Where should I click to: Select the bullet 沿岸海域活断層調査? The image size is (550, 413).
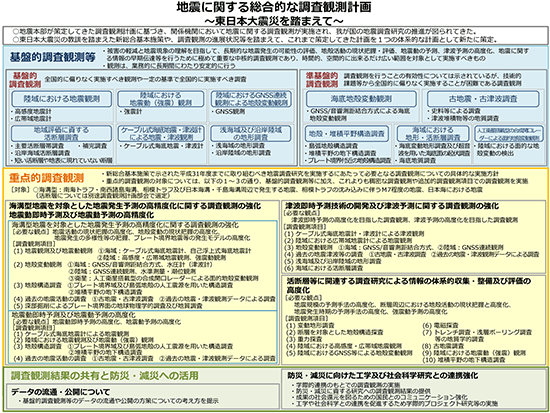(41, 153)
